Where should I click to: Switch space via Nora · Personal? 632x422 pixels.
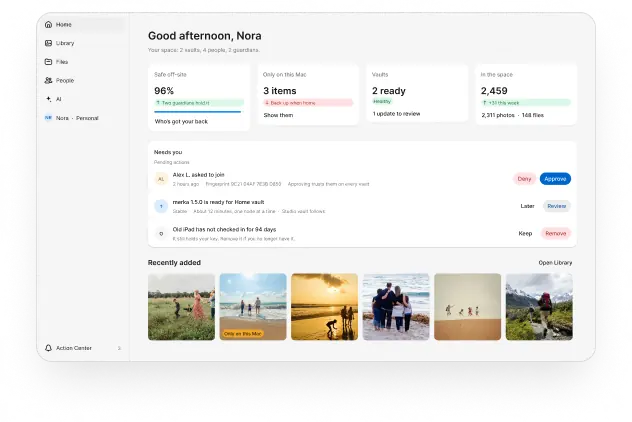83,118
